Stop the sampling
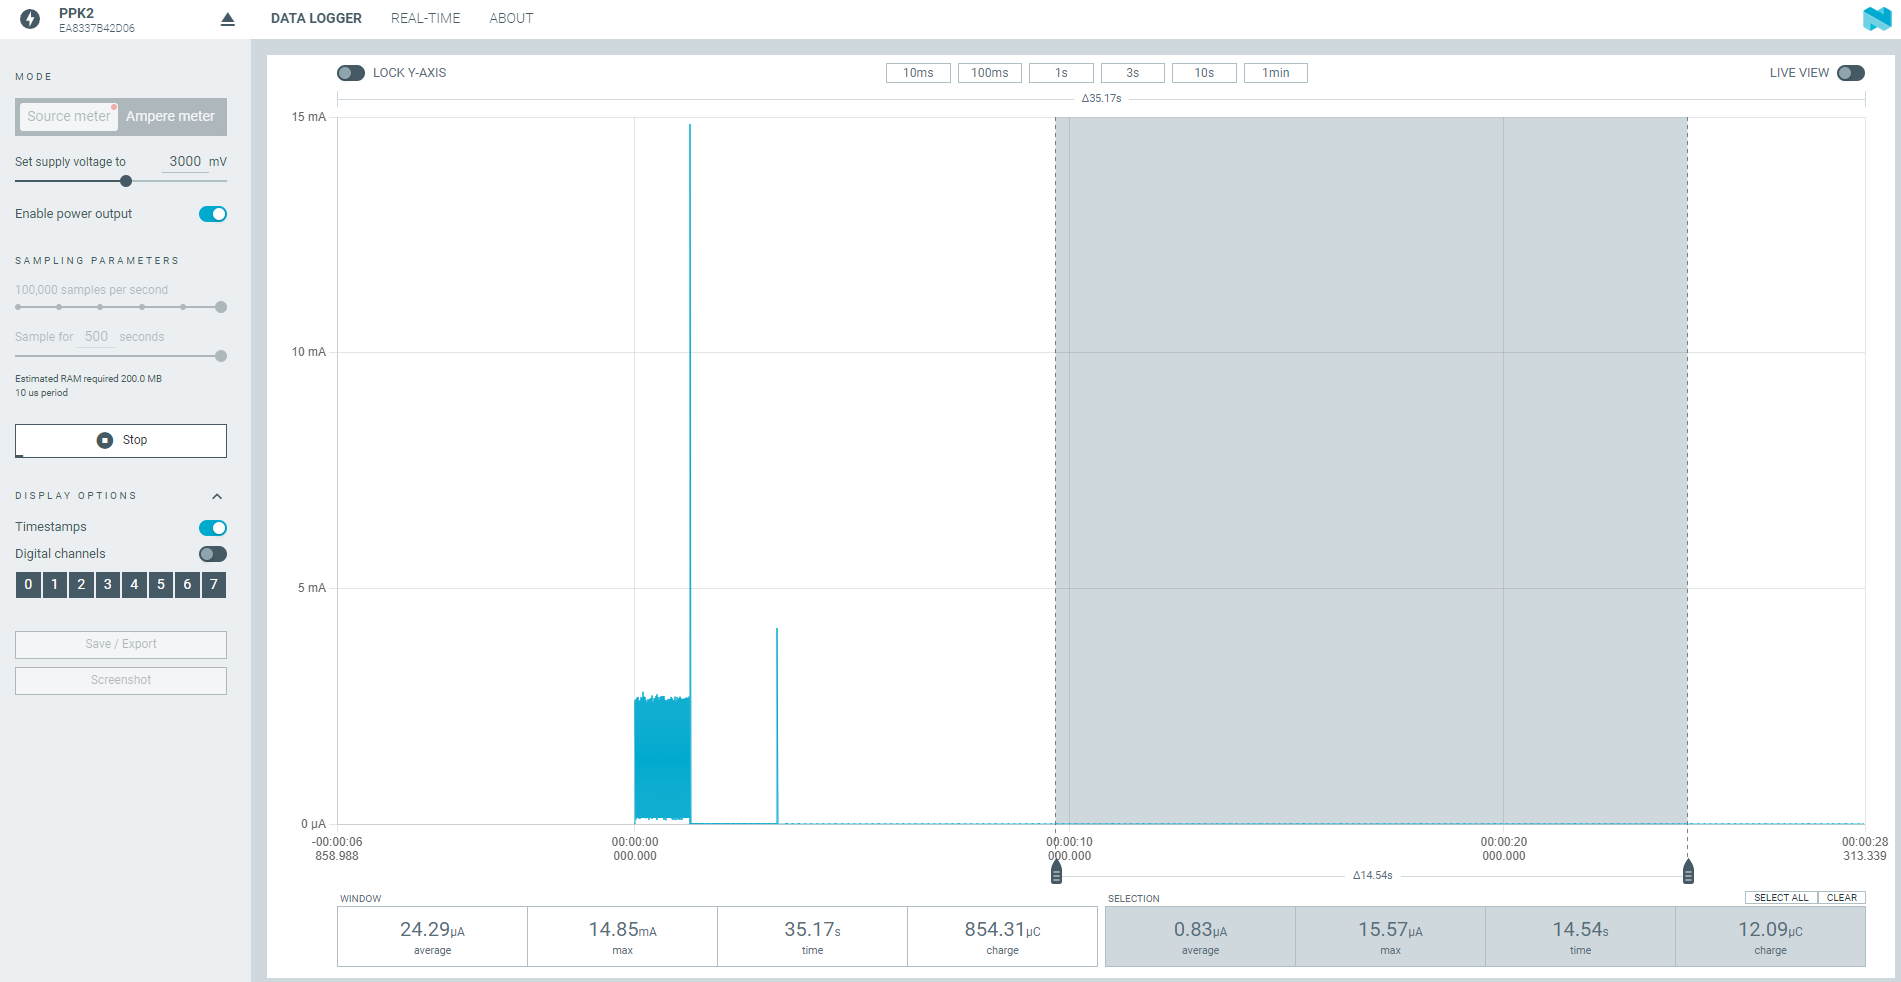 point(121,440)
